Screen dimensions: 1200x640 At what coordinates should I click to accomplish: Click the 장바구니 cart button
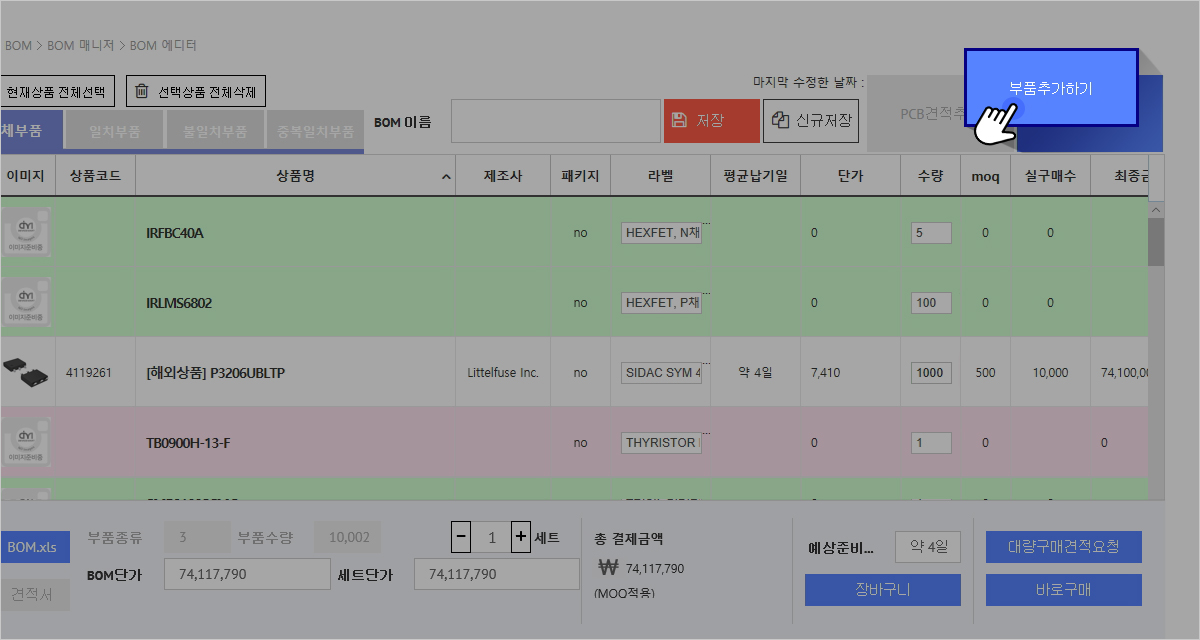[882, 590]
